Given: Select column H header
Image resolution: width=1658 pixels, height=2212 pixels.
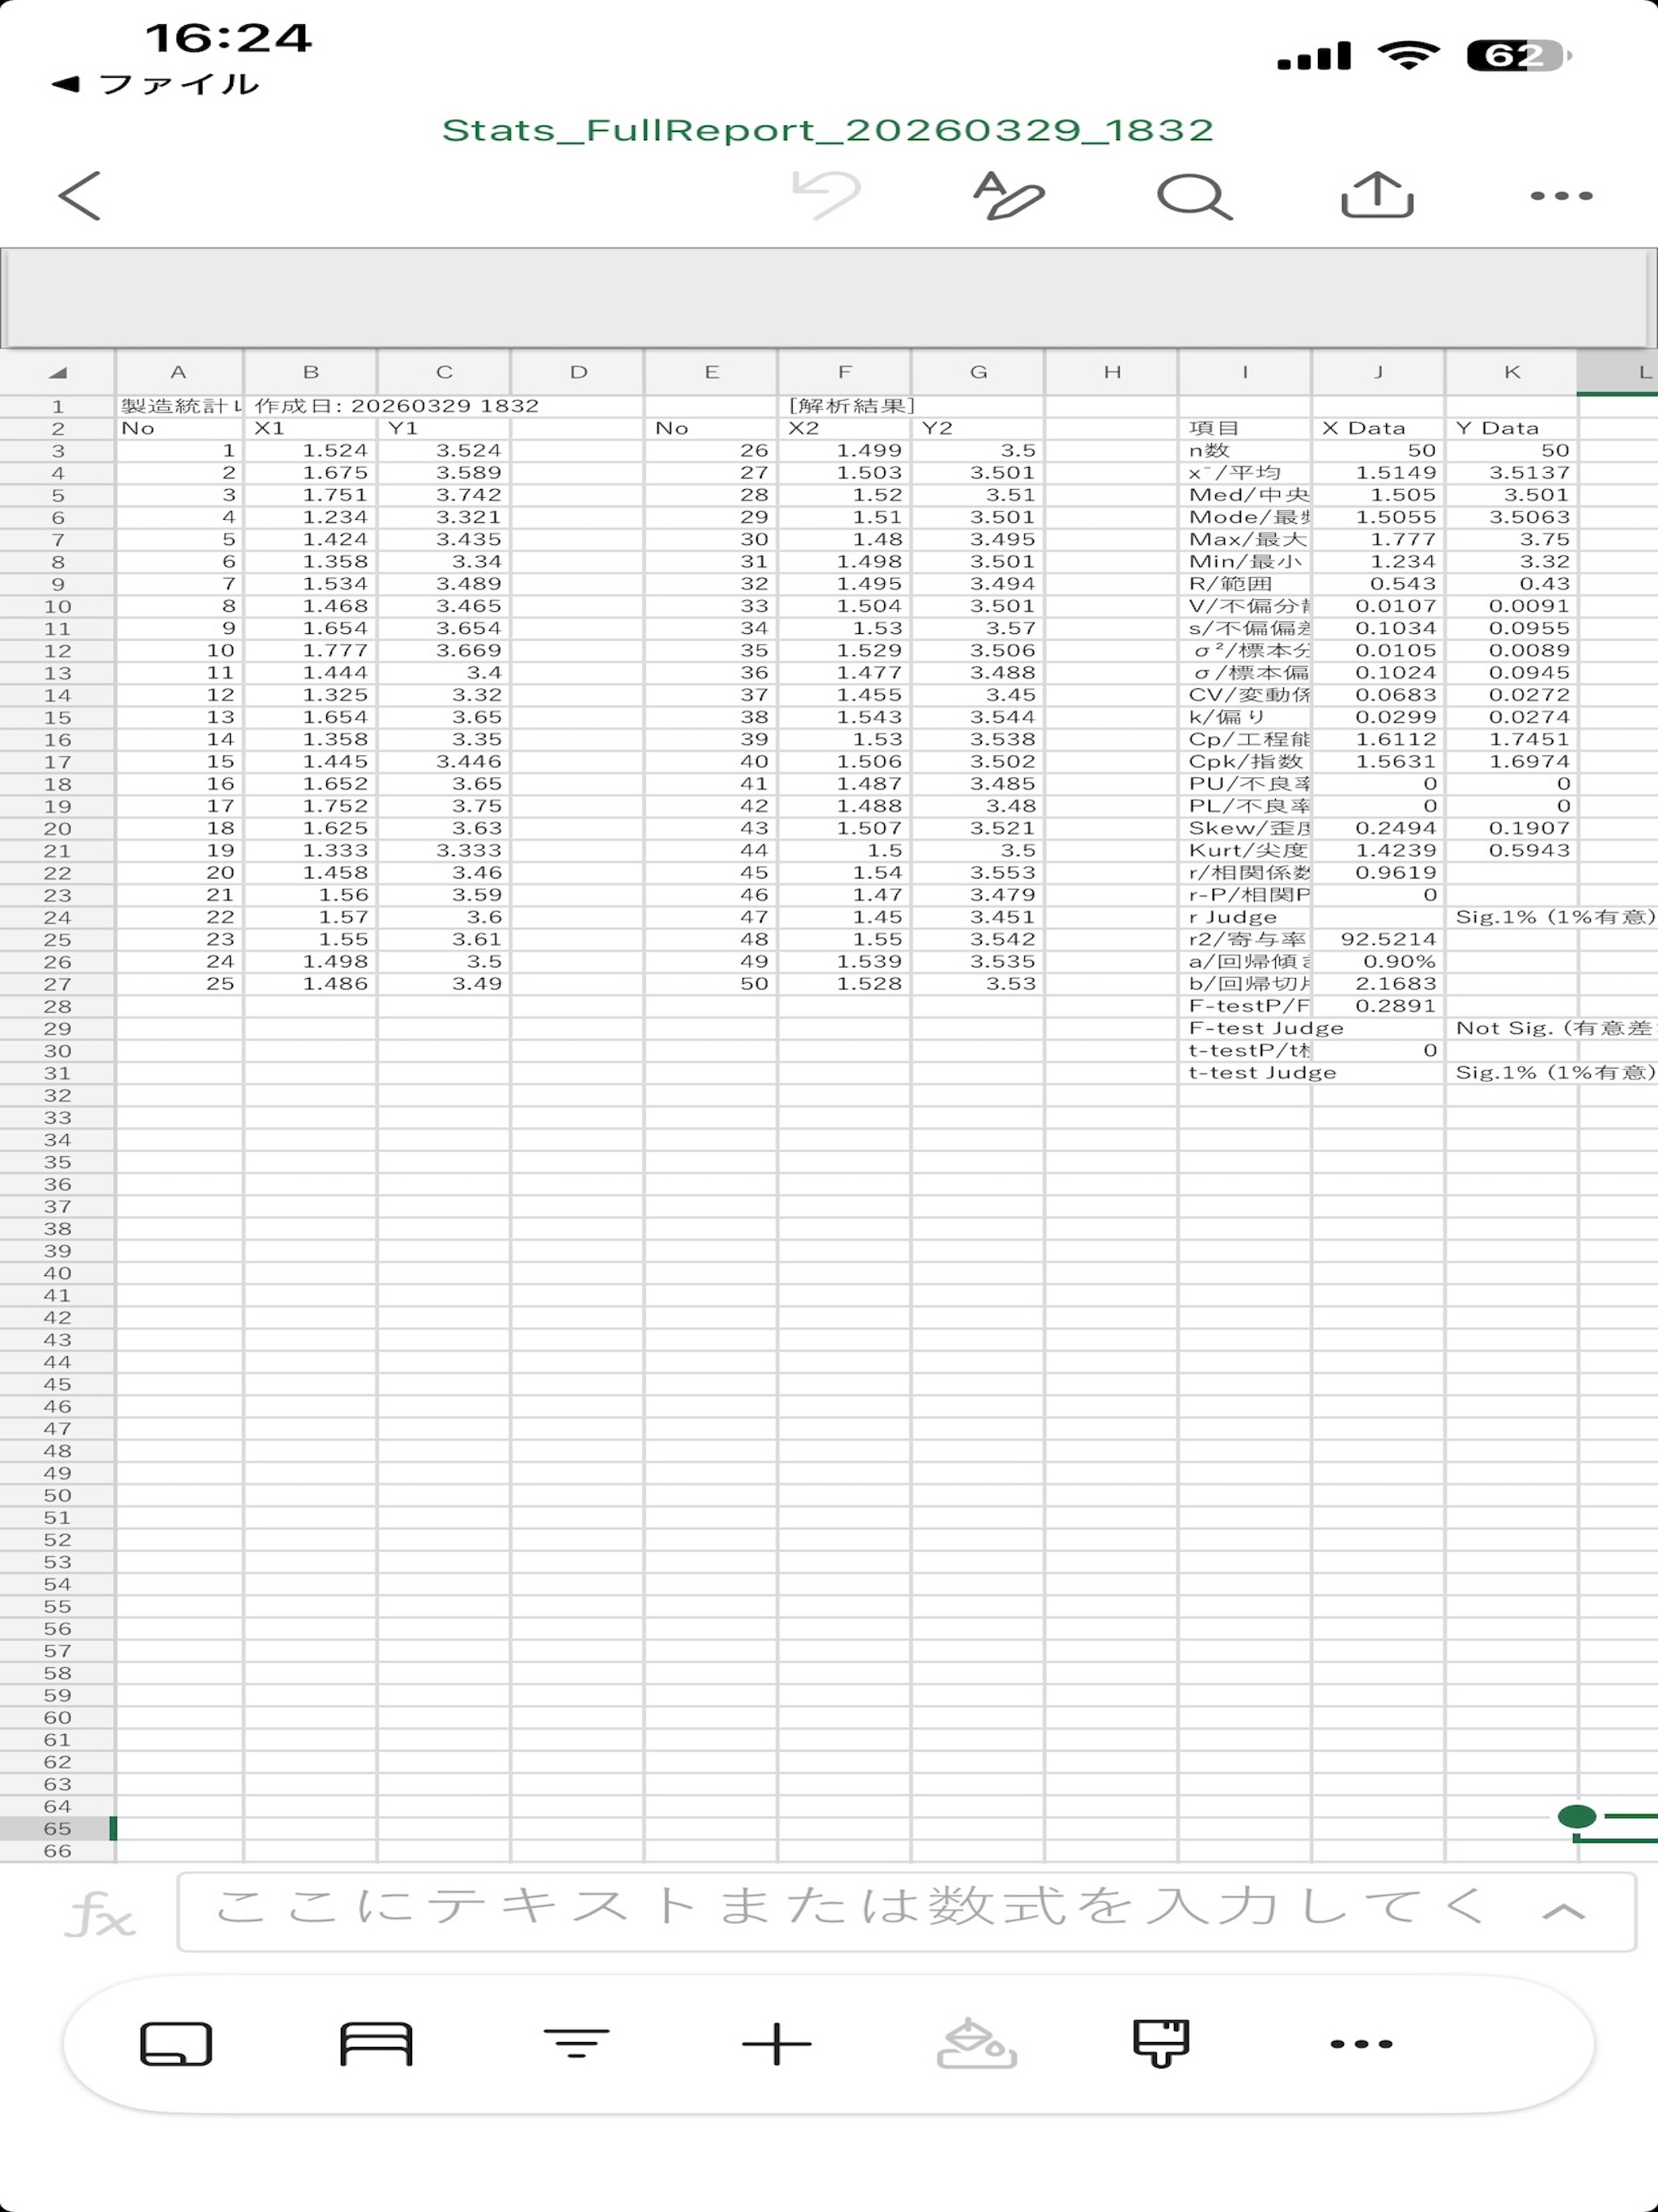Looking at the screenshot, I should tap(1112, 372).
